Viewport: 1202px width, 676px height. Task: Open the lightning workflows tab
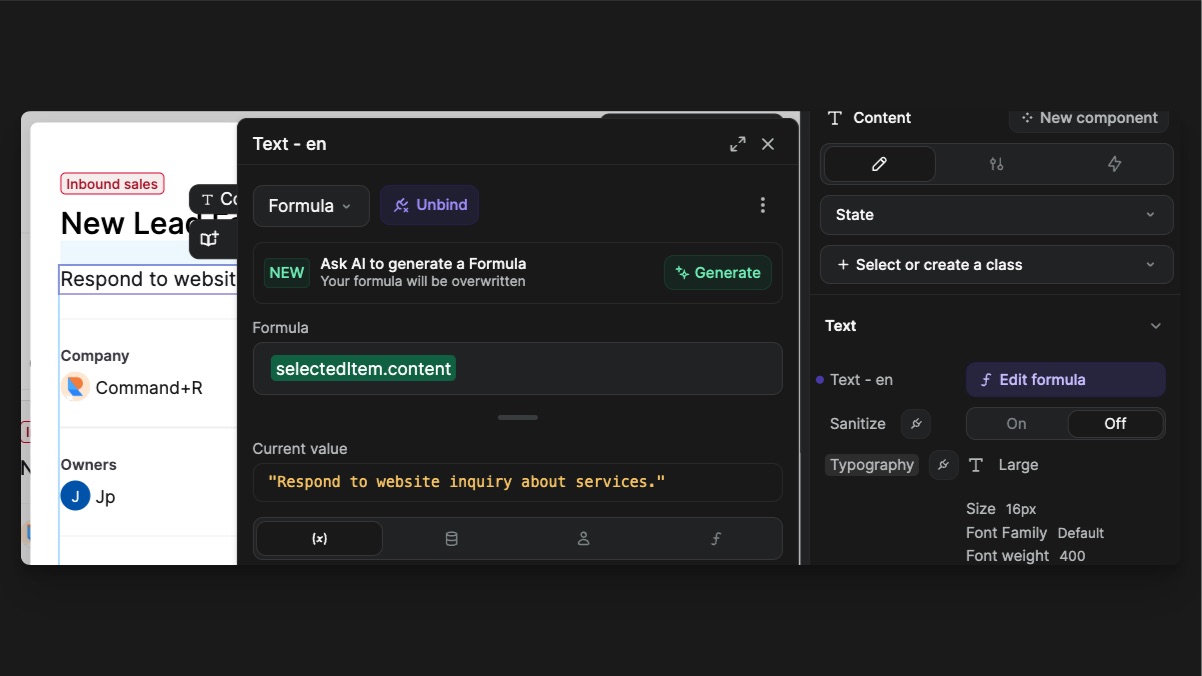(1114, 164)
